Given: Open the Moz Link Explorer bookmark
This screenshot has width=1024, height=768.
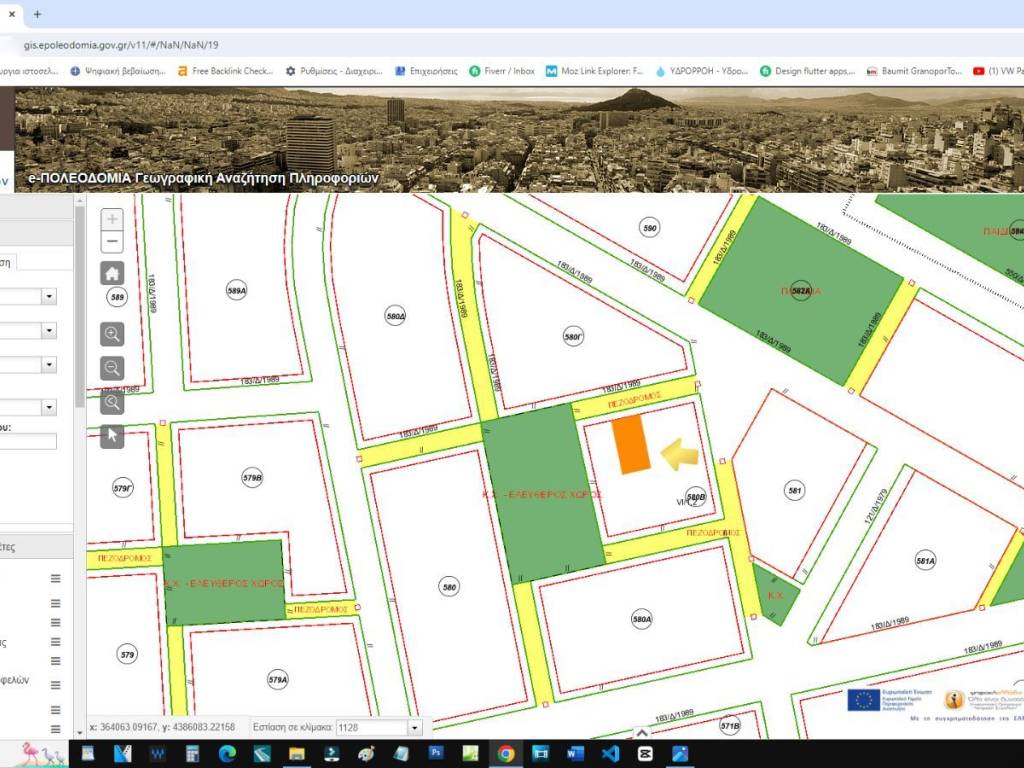Looking at the screenshot, I should tap(594, 71).
